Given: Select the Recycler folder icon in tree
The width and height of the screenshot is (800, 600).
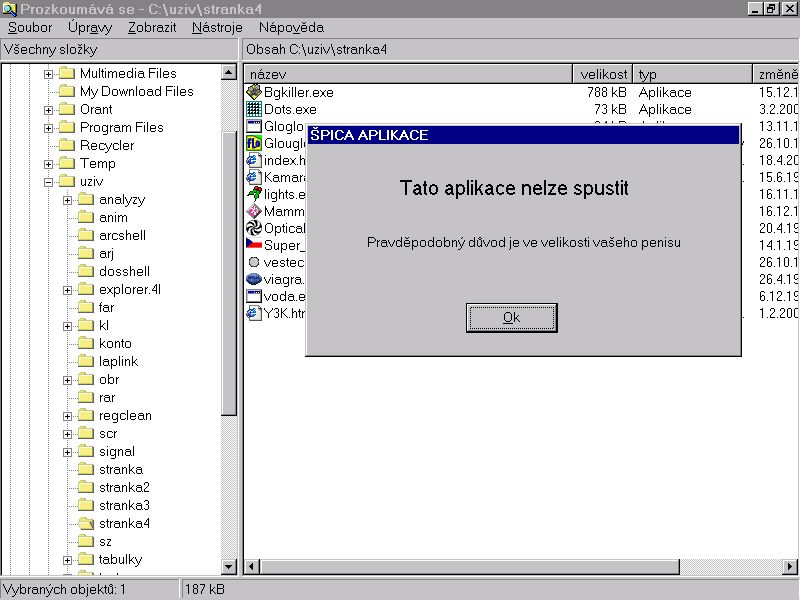Looking at the screenshot, I should (67, 145).
